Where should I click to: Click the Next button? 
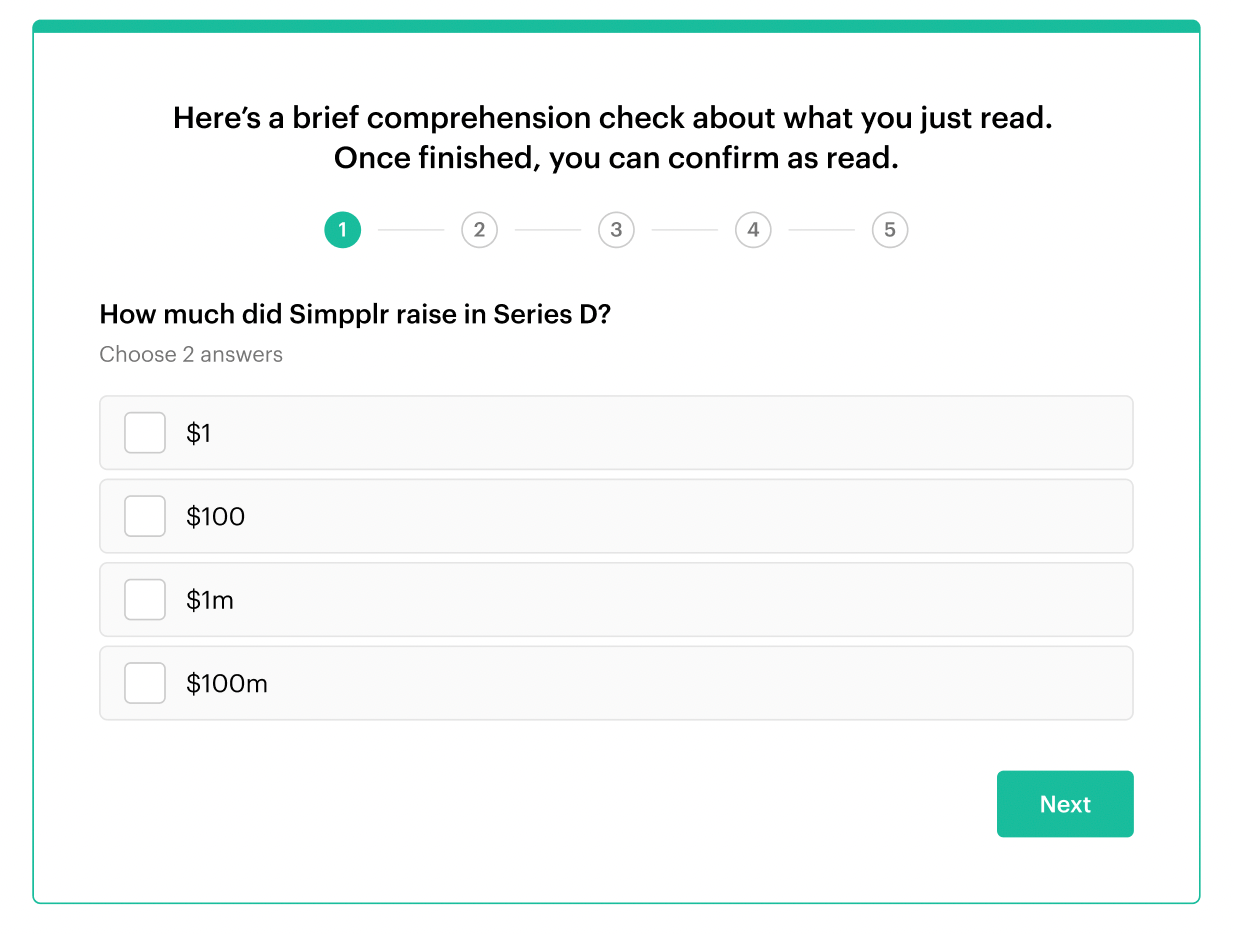1064,804
